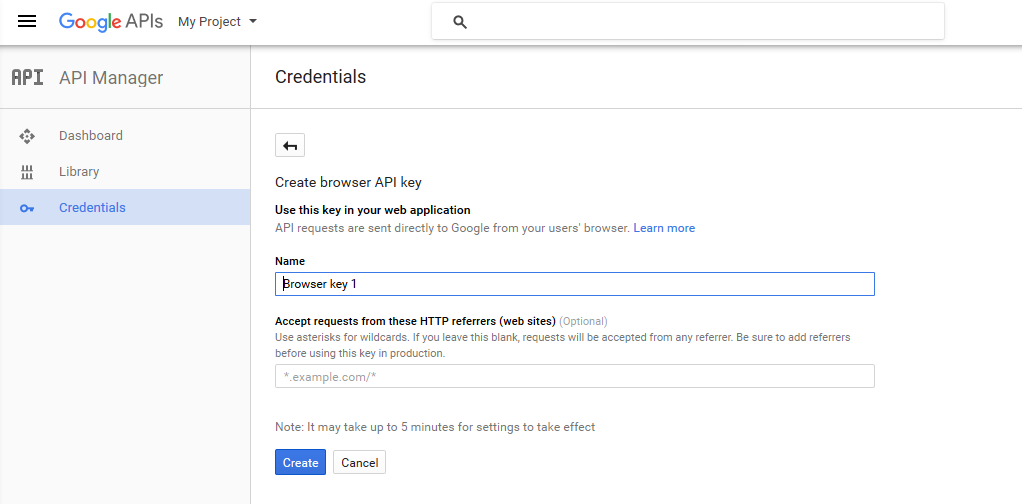The image size is (1022, 504).
Task: Click the API Manager logo icon
Action: click(27, 78)
